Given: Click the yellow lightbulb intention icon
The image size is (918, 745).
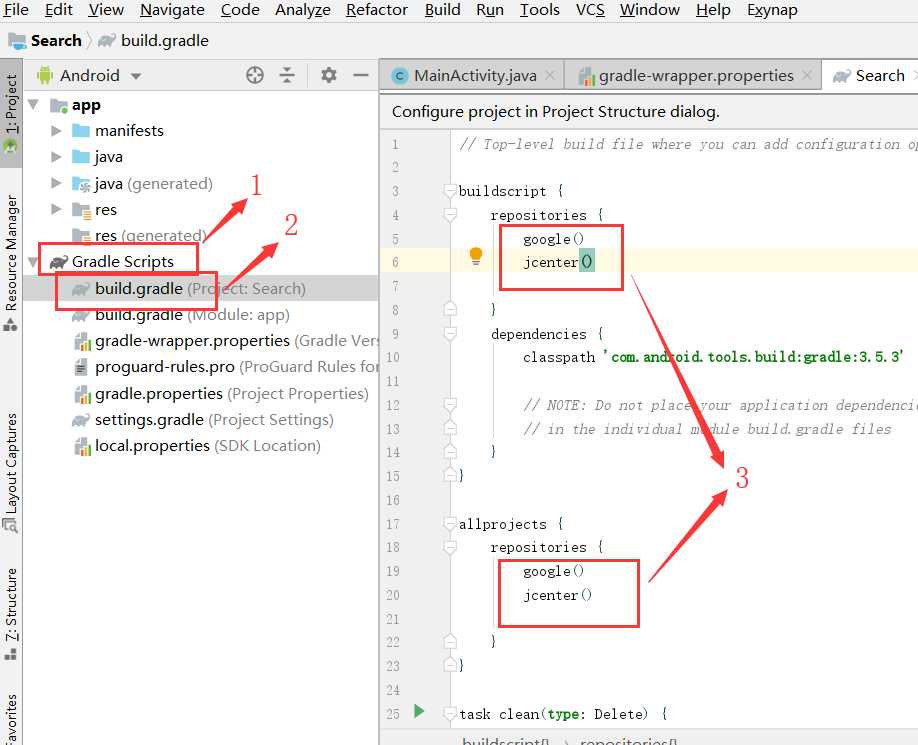Looking at the screenshot, I should tap(476, 256).
